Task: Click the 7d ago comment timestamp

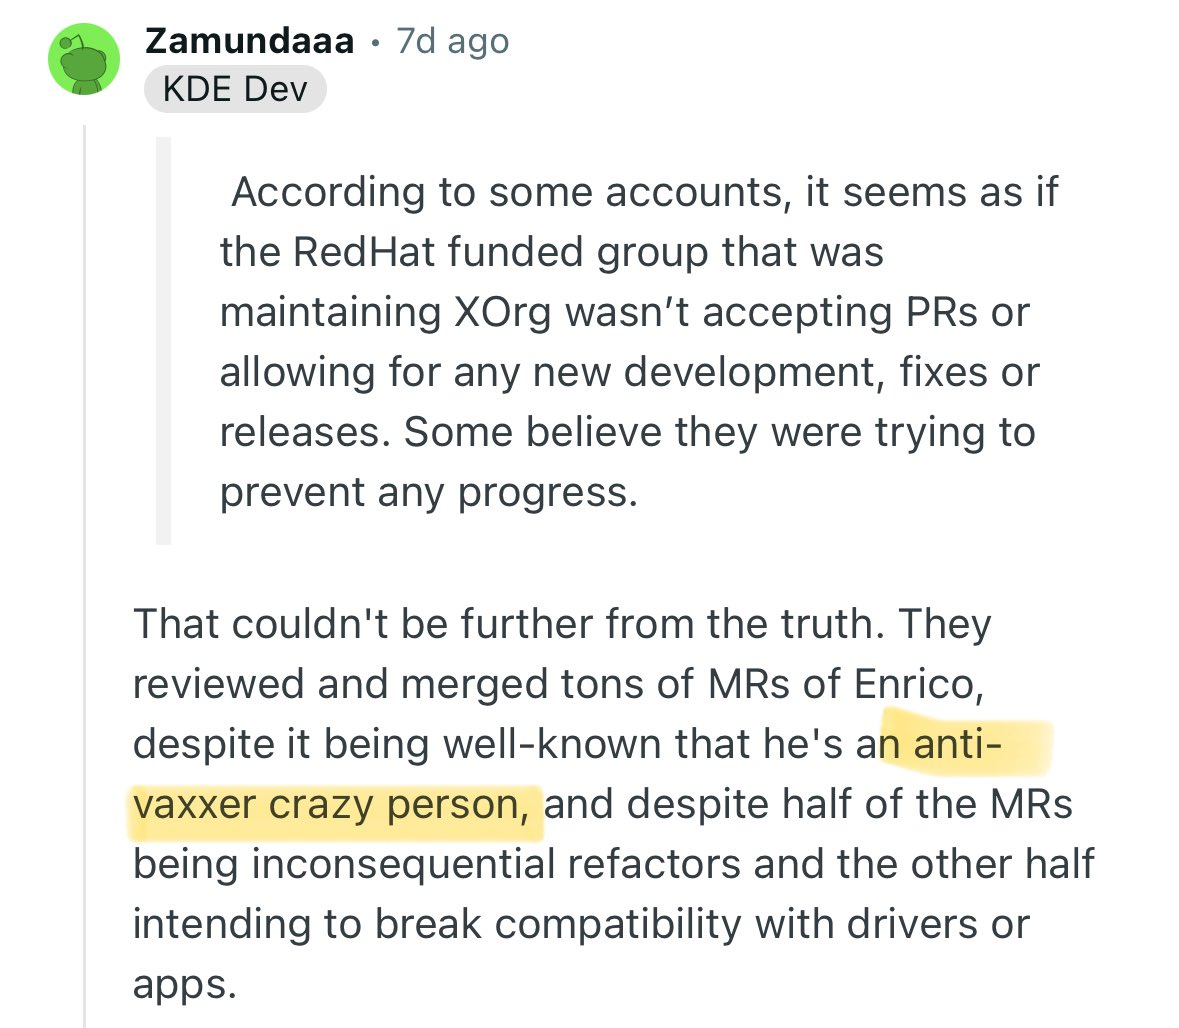Action: [x=453, y=41]
